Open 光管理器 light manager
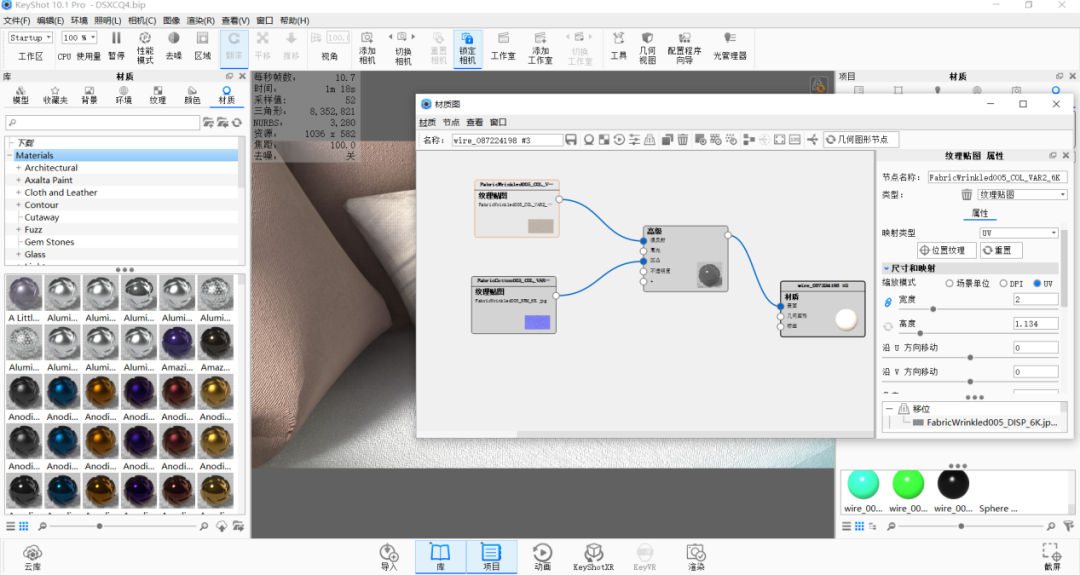The image size is (1080, 575). [x=729, y=46]
